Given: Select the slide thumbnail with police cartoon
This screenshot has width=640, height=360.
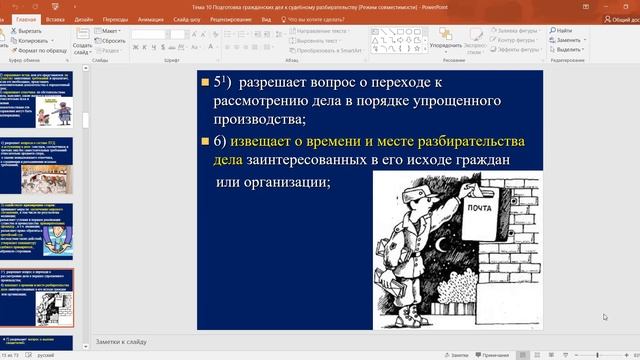Looking at the screenshot, I should tap(36, 100).
